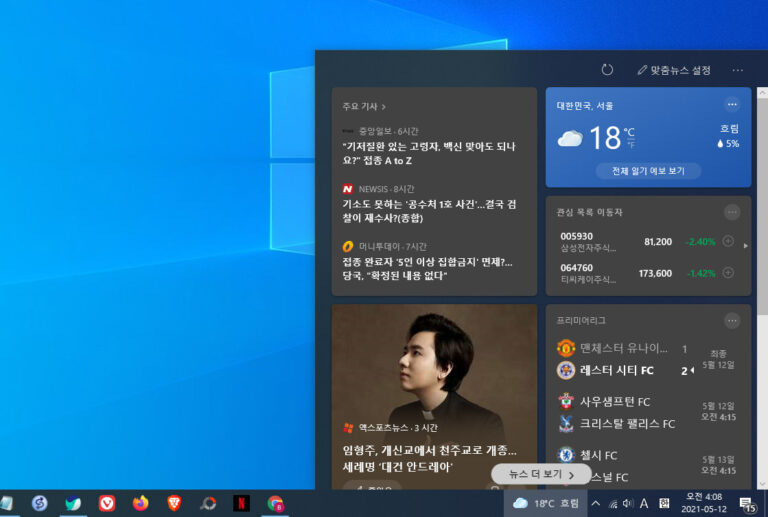Screen dimensions: 768x517
Task: Click the orange 머니투데이 source logo
Action: (348, 246)
